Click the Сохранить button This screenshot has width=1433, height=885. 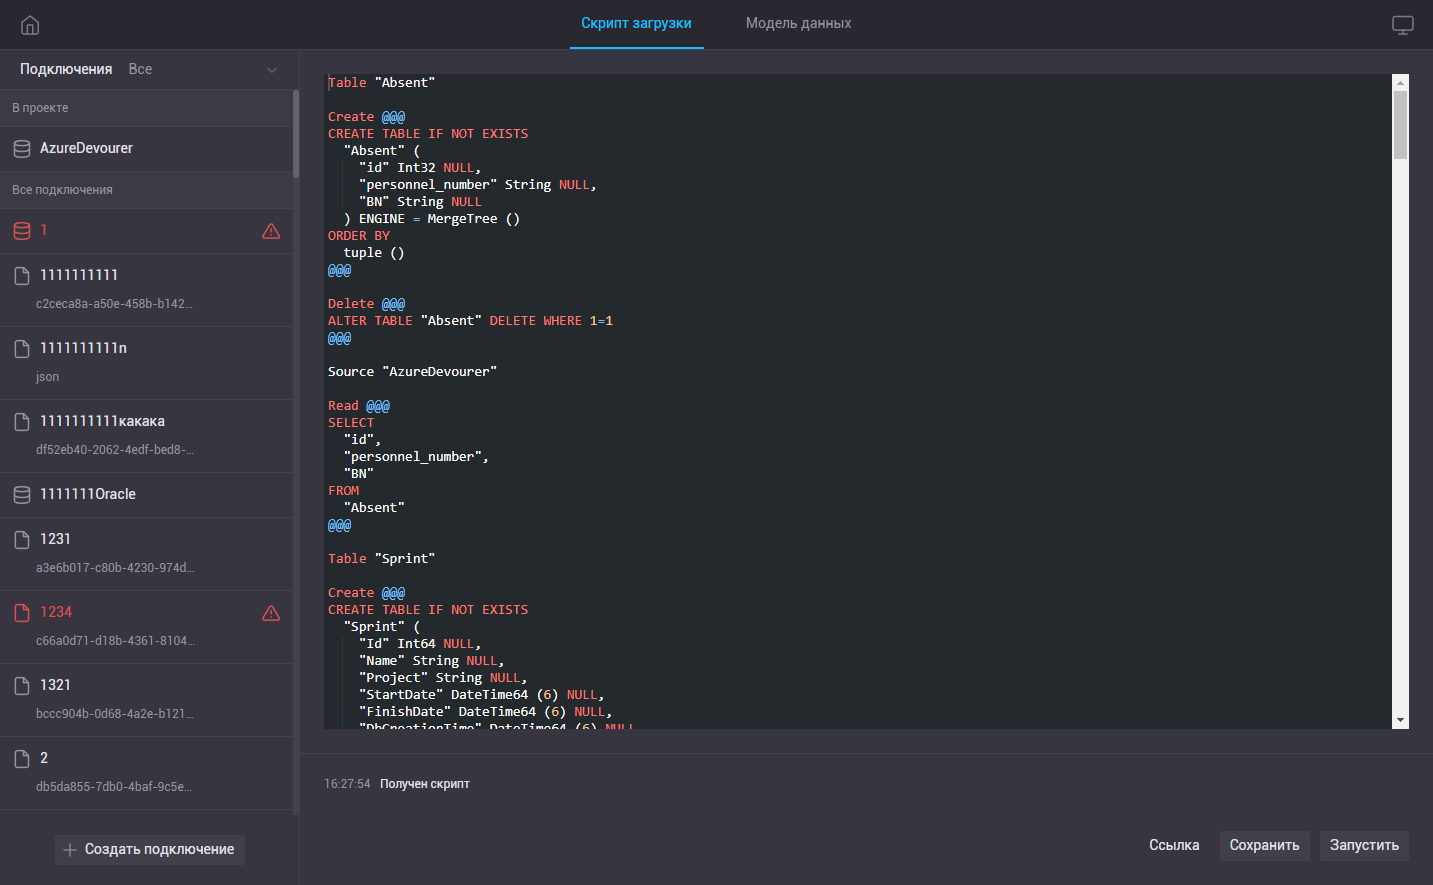point(1264,845)
